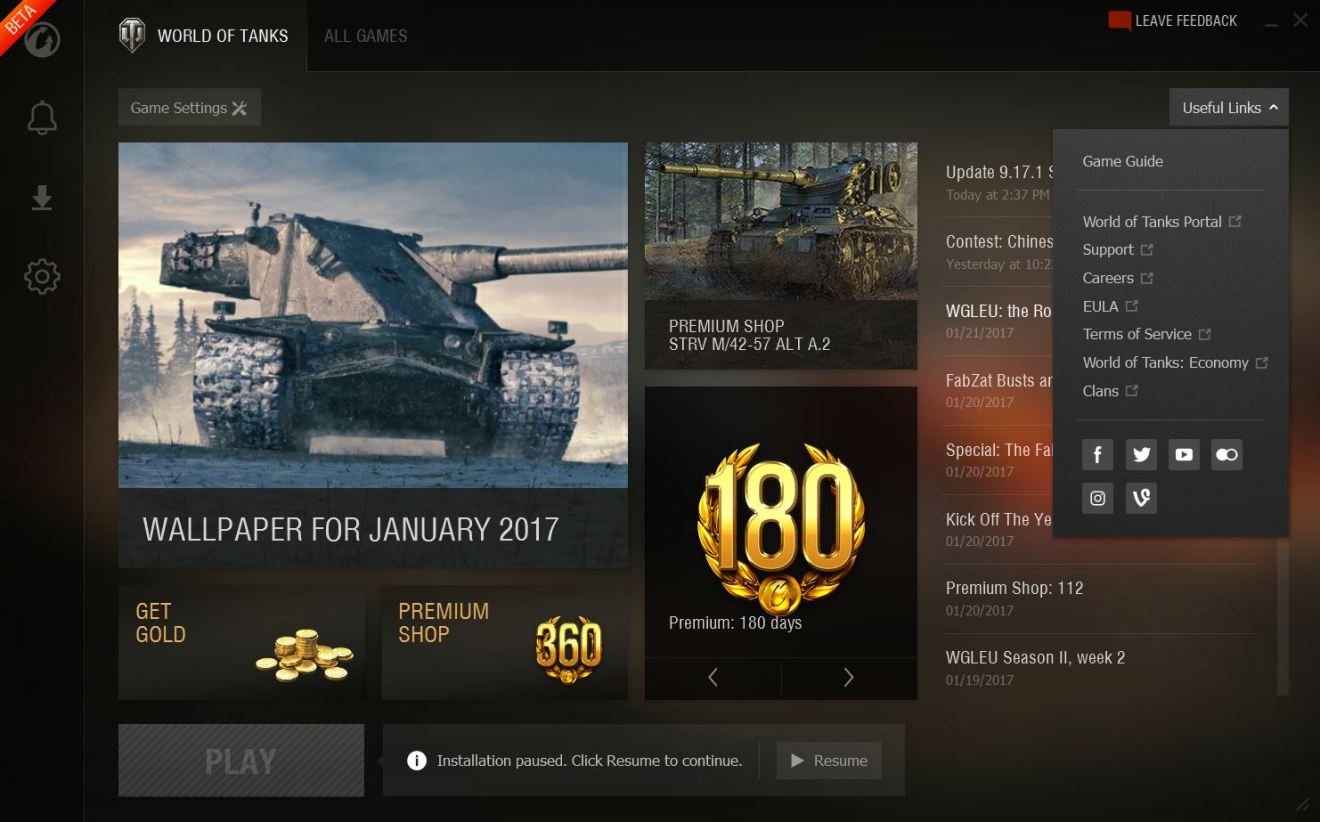
Task: Collapse the Useful Links dropdown
Action: [1229, 108]
